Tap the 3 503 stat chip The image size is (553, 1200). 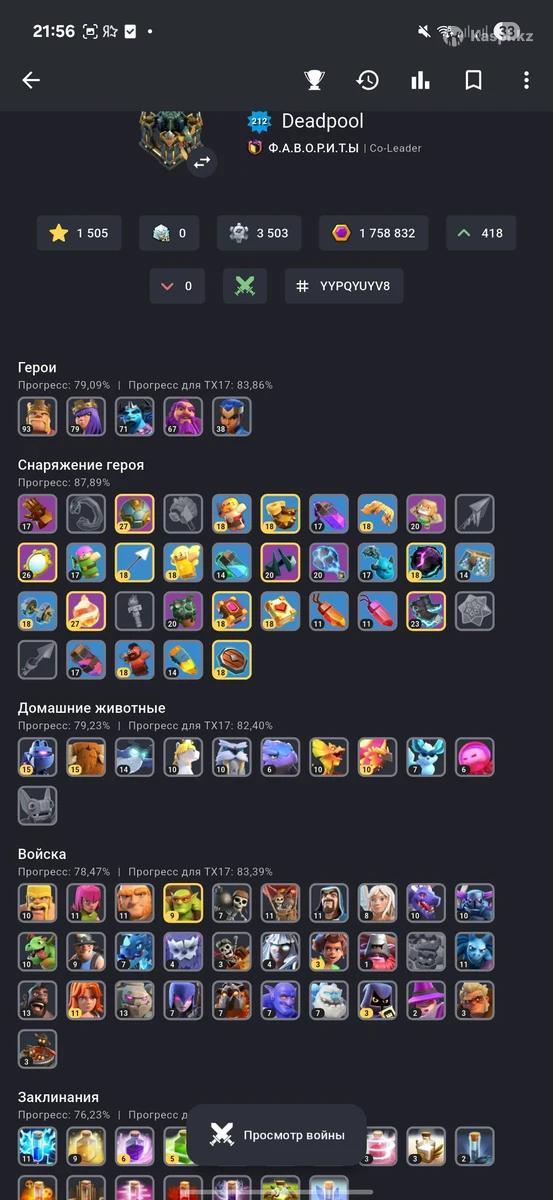[260, 233]
